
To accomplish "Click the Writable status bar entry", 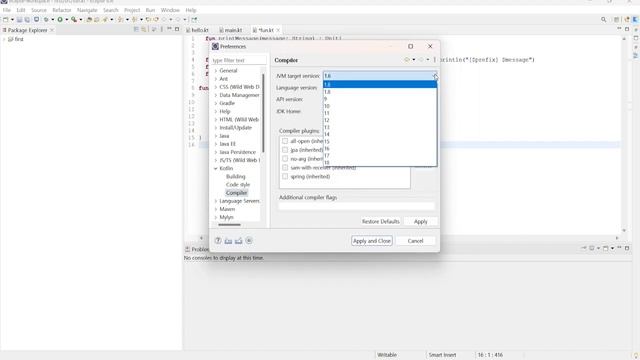I will pyautogui.click(x=387, y=355).
